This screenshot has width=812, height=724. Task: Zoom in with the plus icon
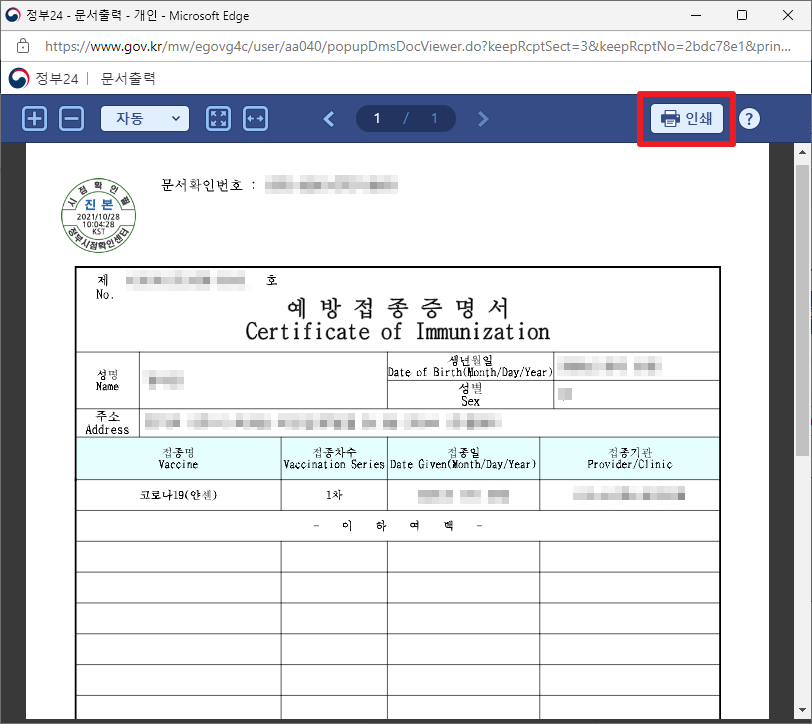tap(35, 119)
